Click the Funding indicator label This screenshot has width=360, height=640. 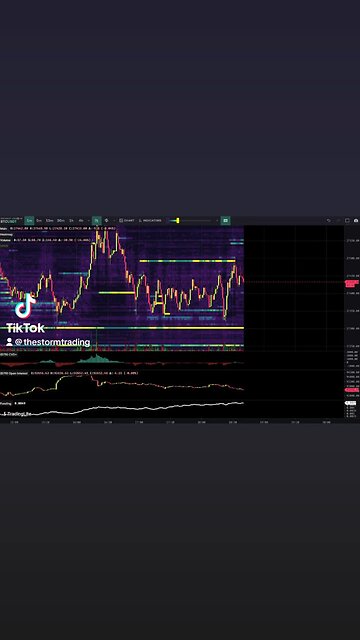(6, 403)
